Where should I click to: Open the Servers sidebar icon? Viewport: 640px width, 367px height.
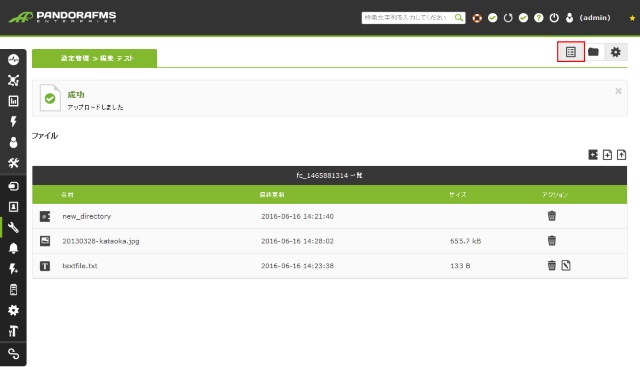coord(13,289)
